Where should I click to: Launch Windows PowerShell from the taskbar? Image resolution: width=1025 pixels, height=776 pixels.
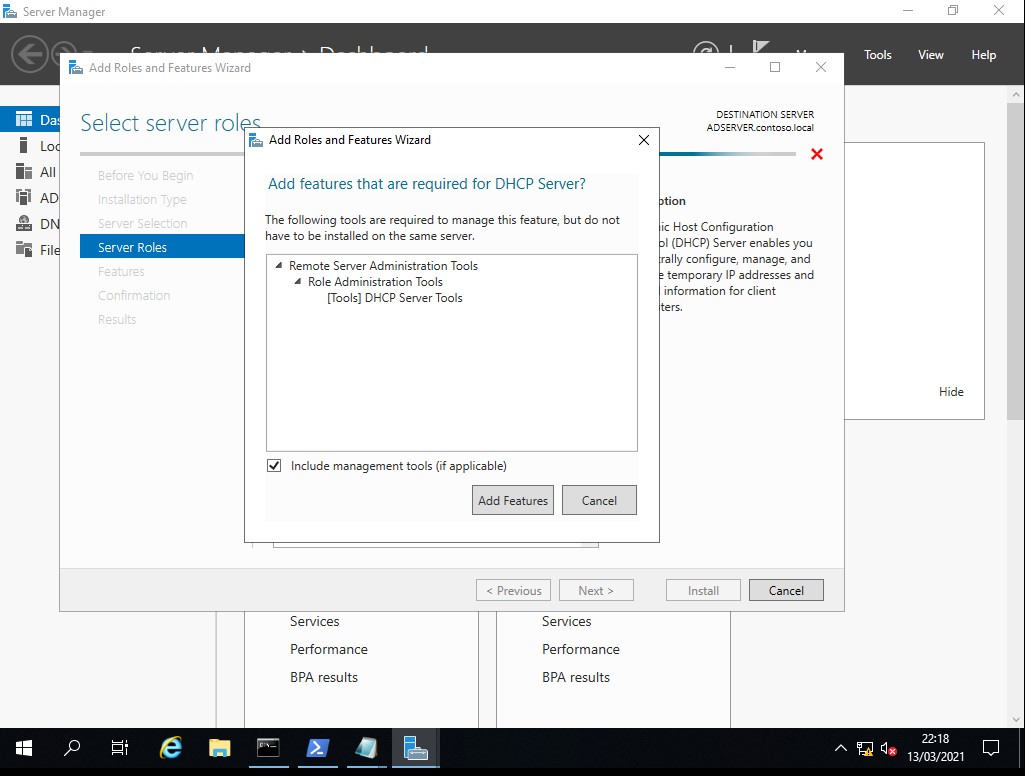pos(317,748)
